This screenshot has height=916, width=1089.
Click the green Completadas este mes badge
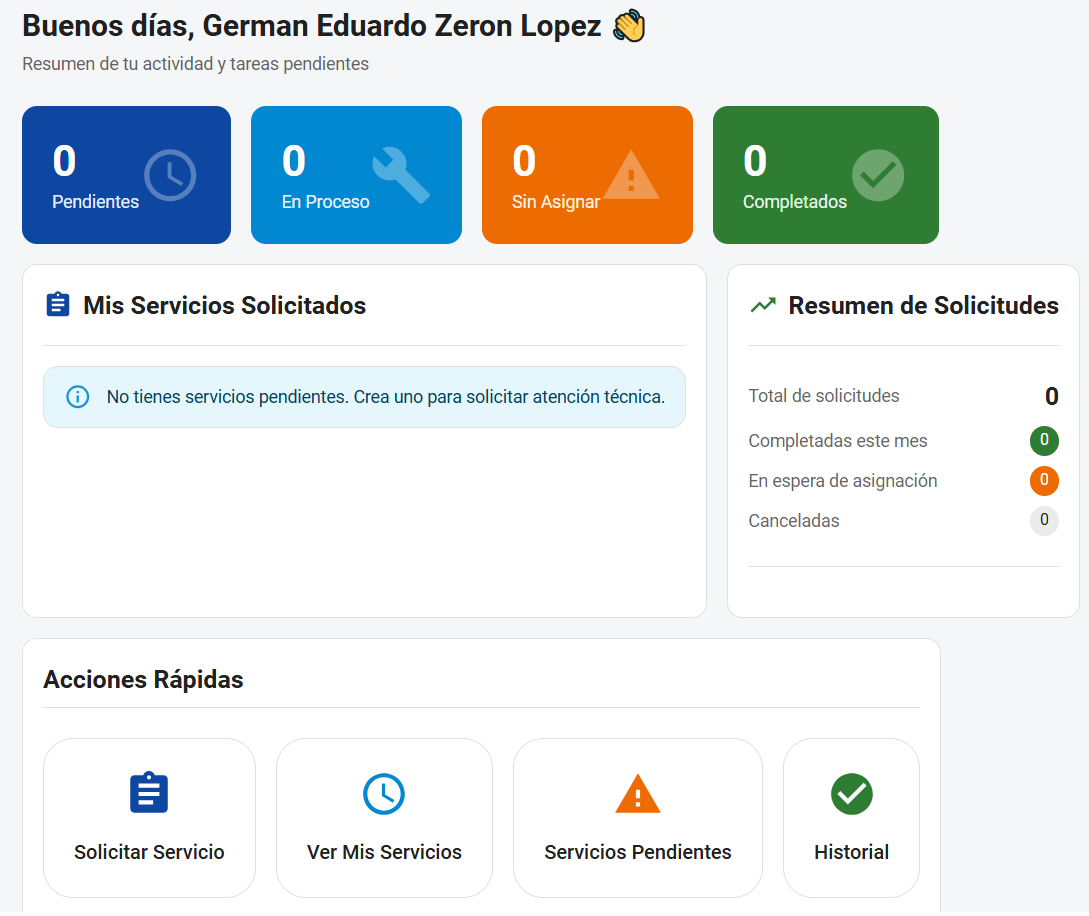click(x=1044, y=441)
